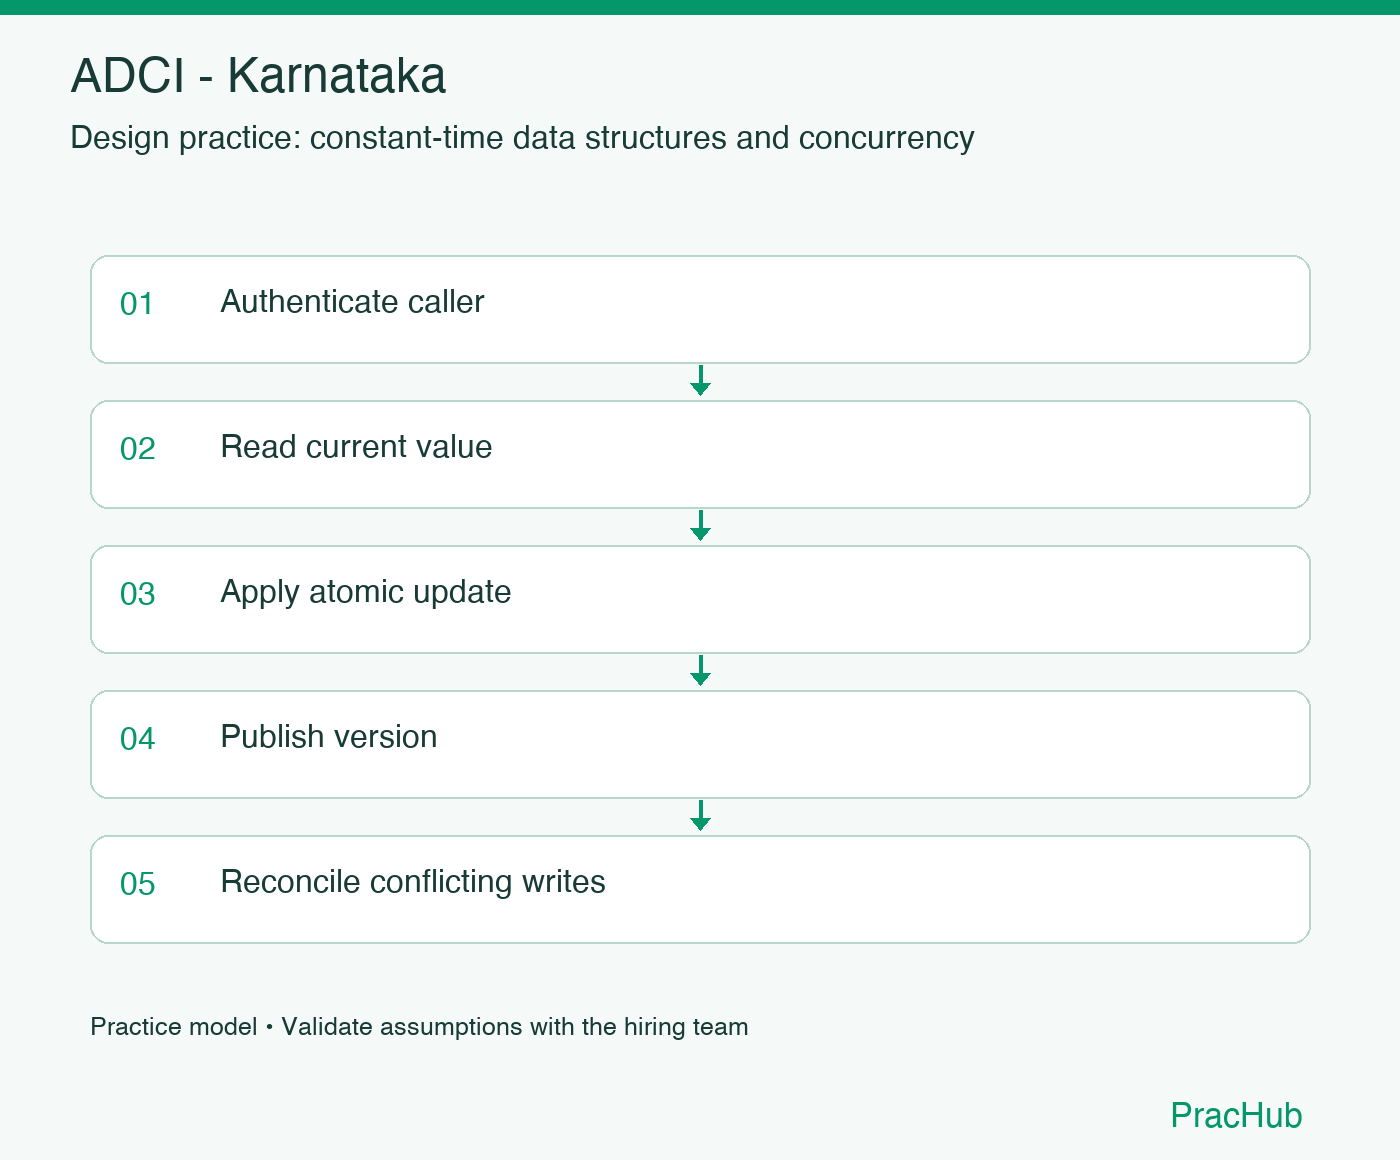Viewport: 1400px width, 1160px height.
Task: Click the arrow between steps 01 and 02
Action: pyautogui.click(x=700, y=381)
